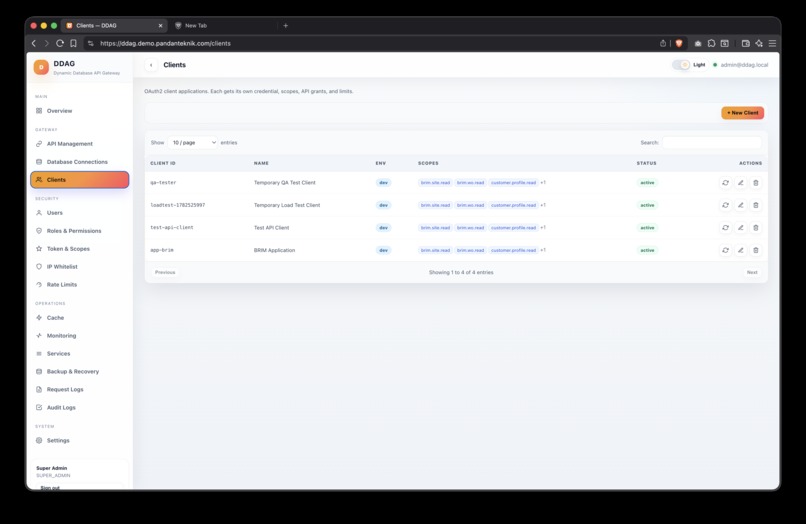Viewport: 806px width, 524px height.
Task: Regenerate secret for test-api-client
Action: 725,227
